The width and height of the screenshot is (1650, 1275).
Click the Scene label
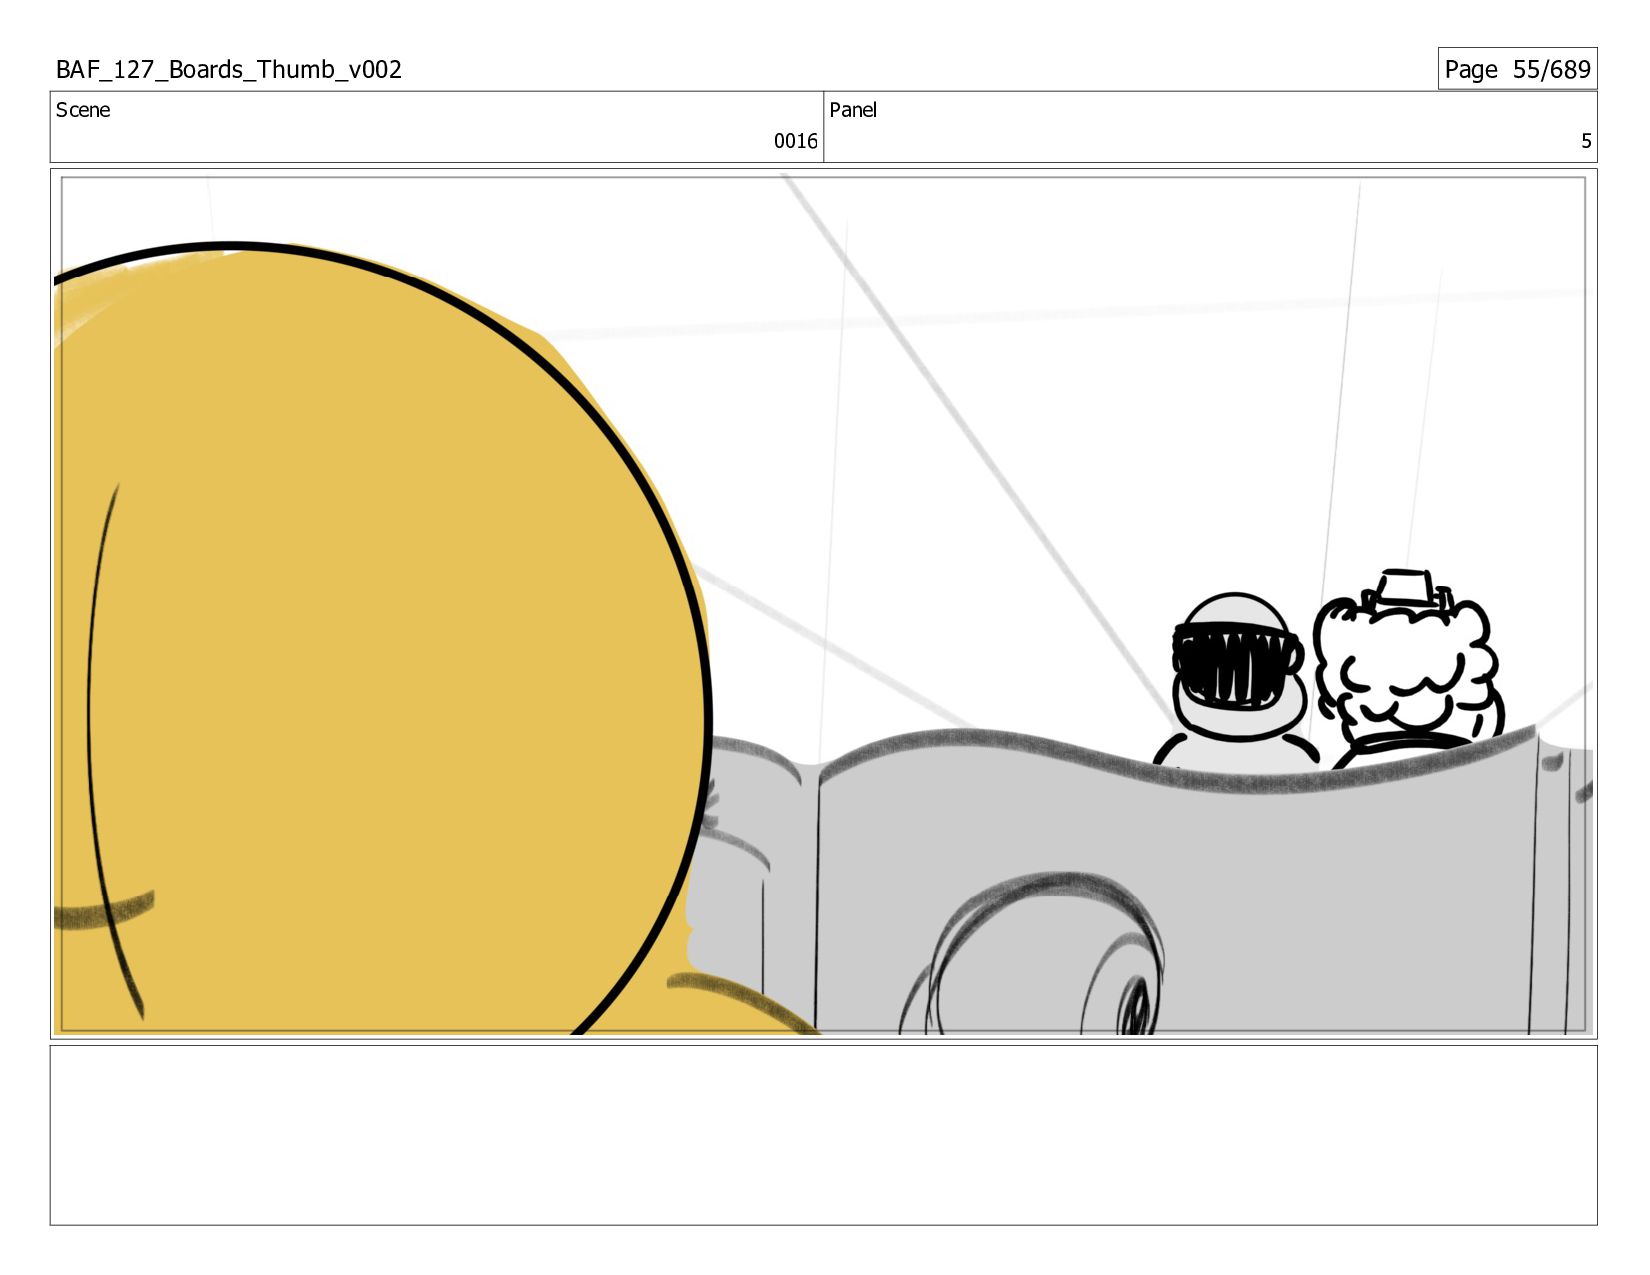(x=83, y=110)
